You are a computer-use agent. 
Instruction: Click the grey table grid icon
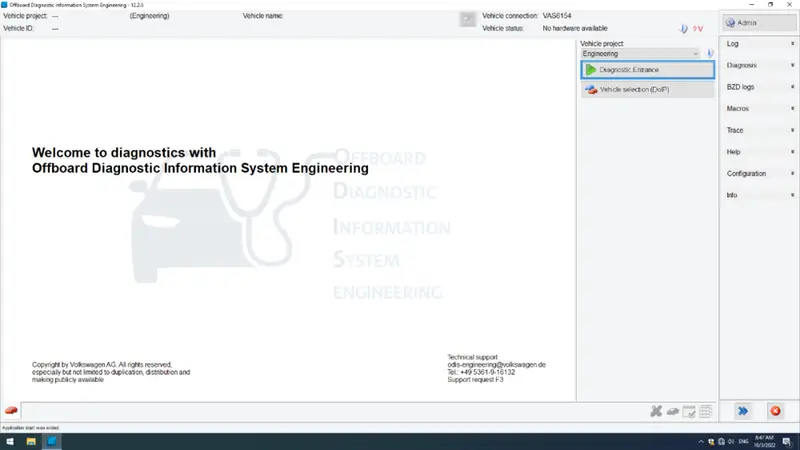click(706, 411)
